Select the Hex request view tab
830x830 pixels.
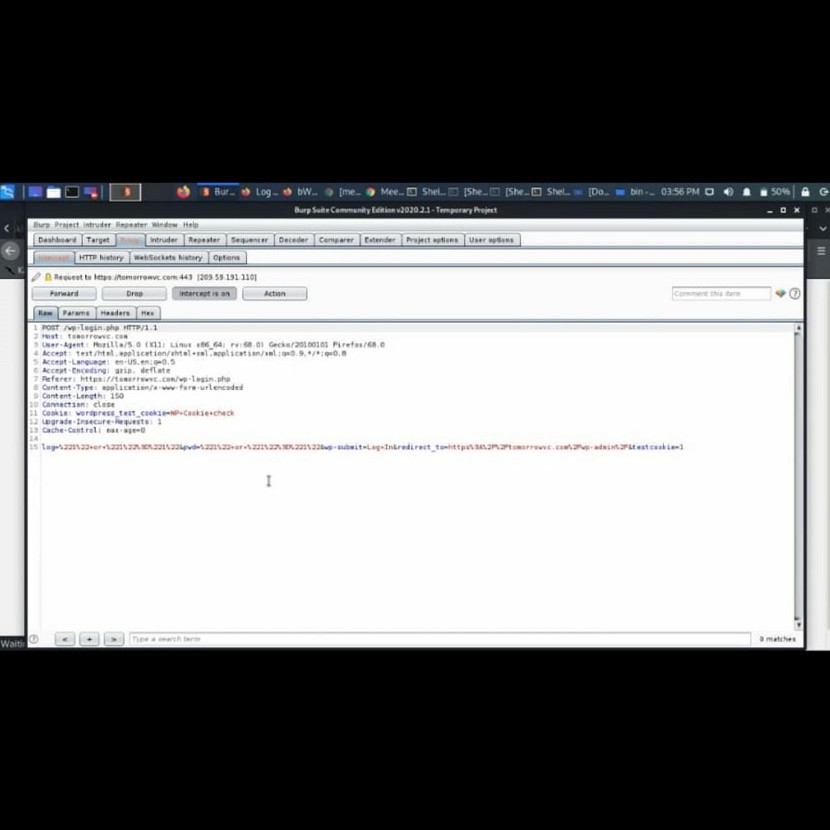[148, 313]
